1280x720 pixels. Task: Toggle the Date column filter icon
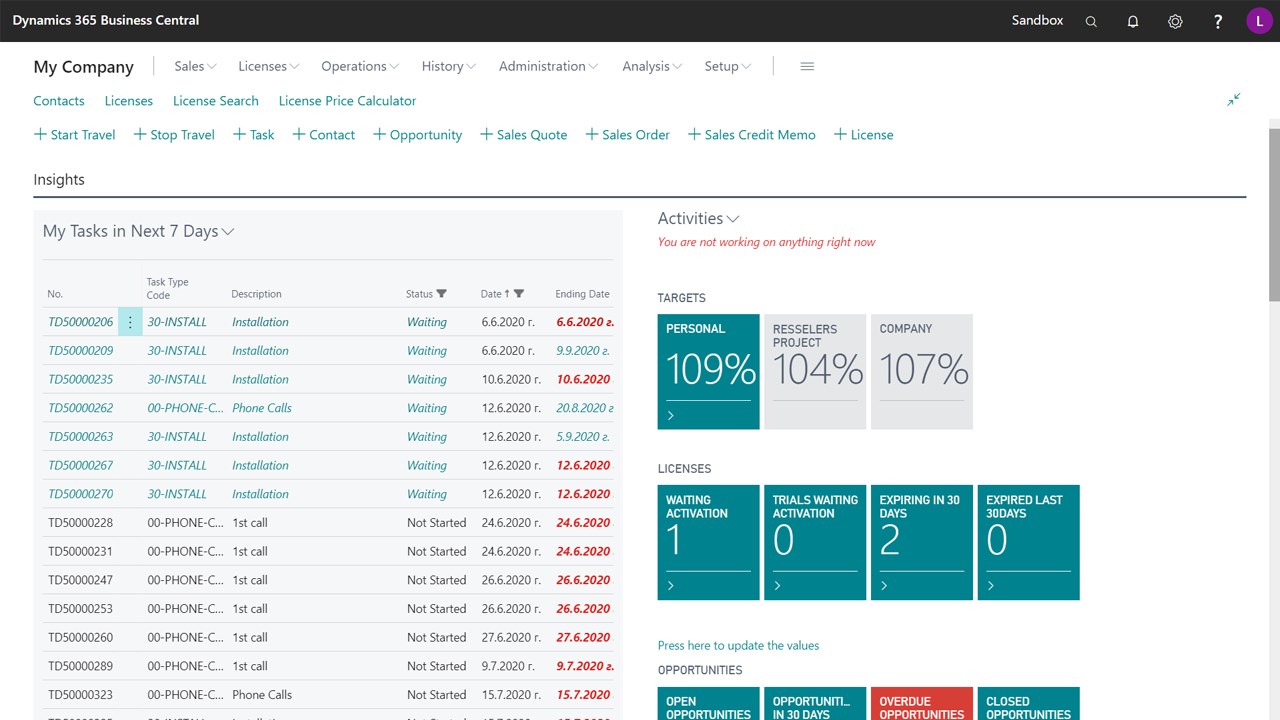(518, 294)
